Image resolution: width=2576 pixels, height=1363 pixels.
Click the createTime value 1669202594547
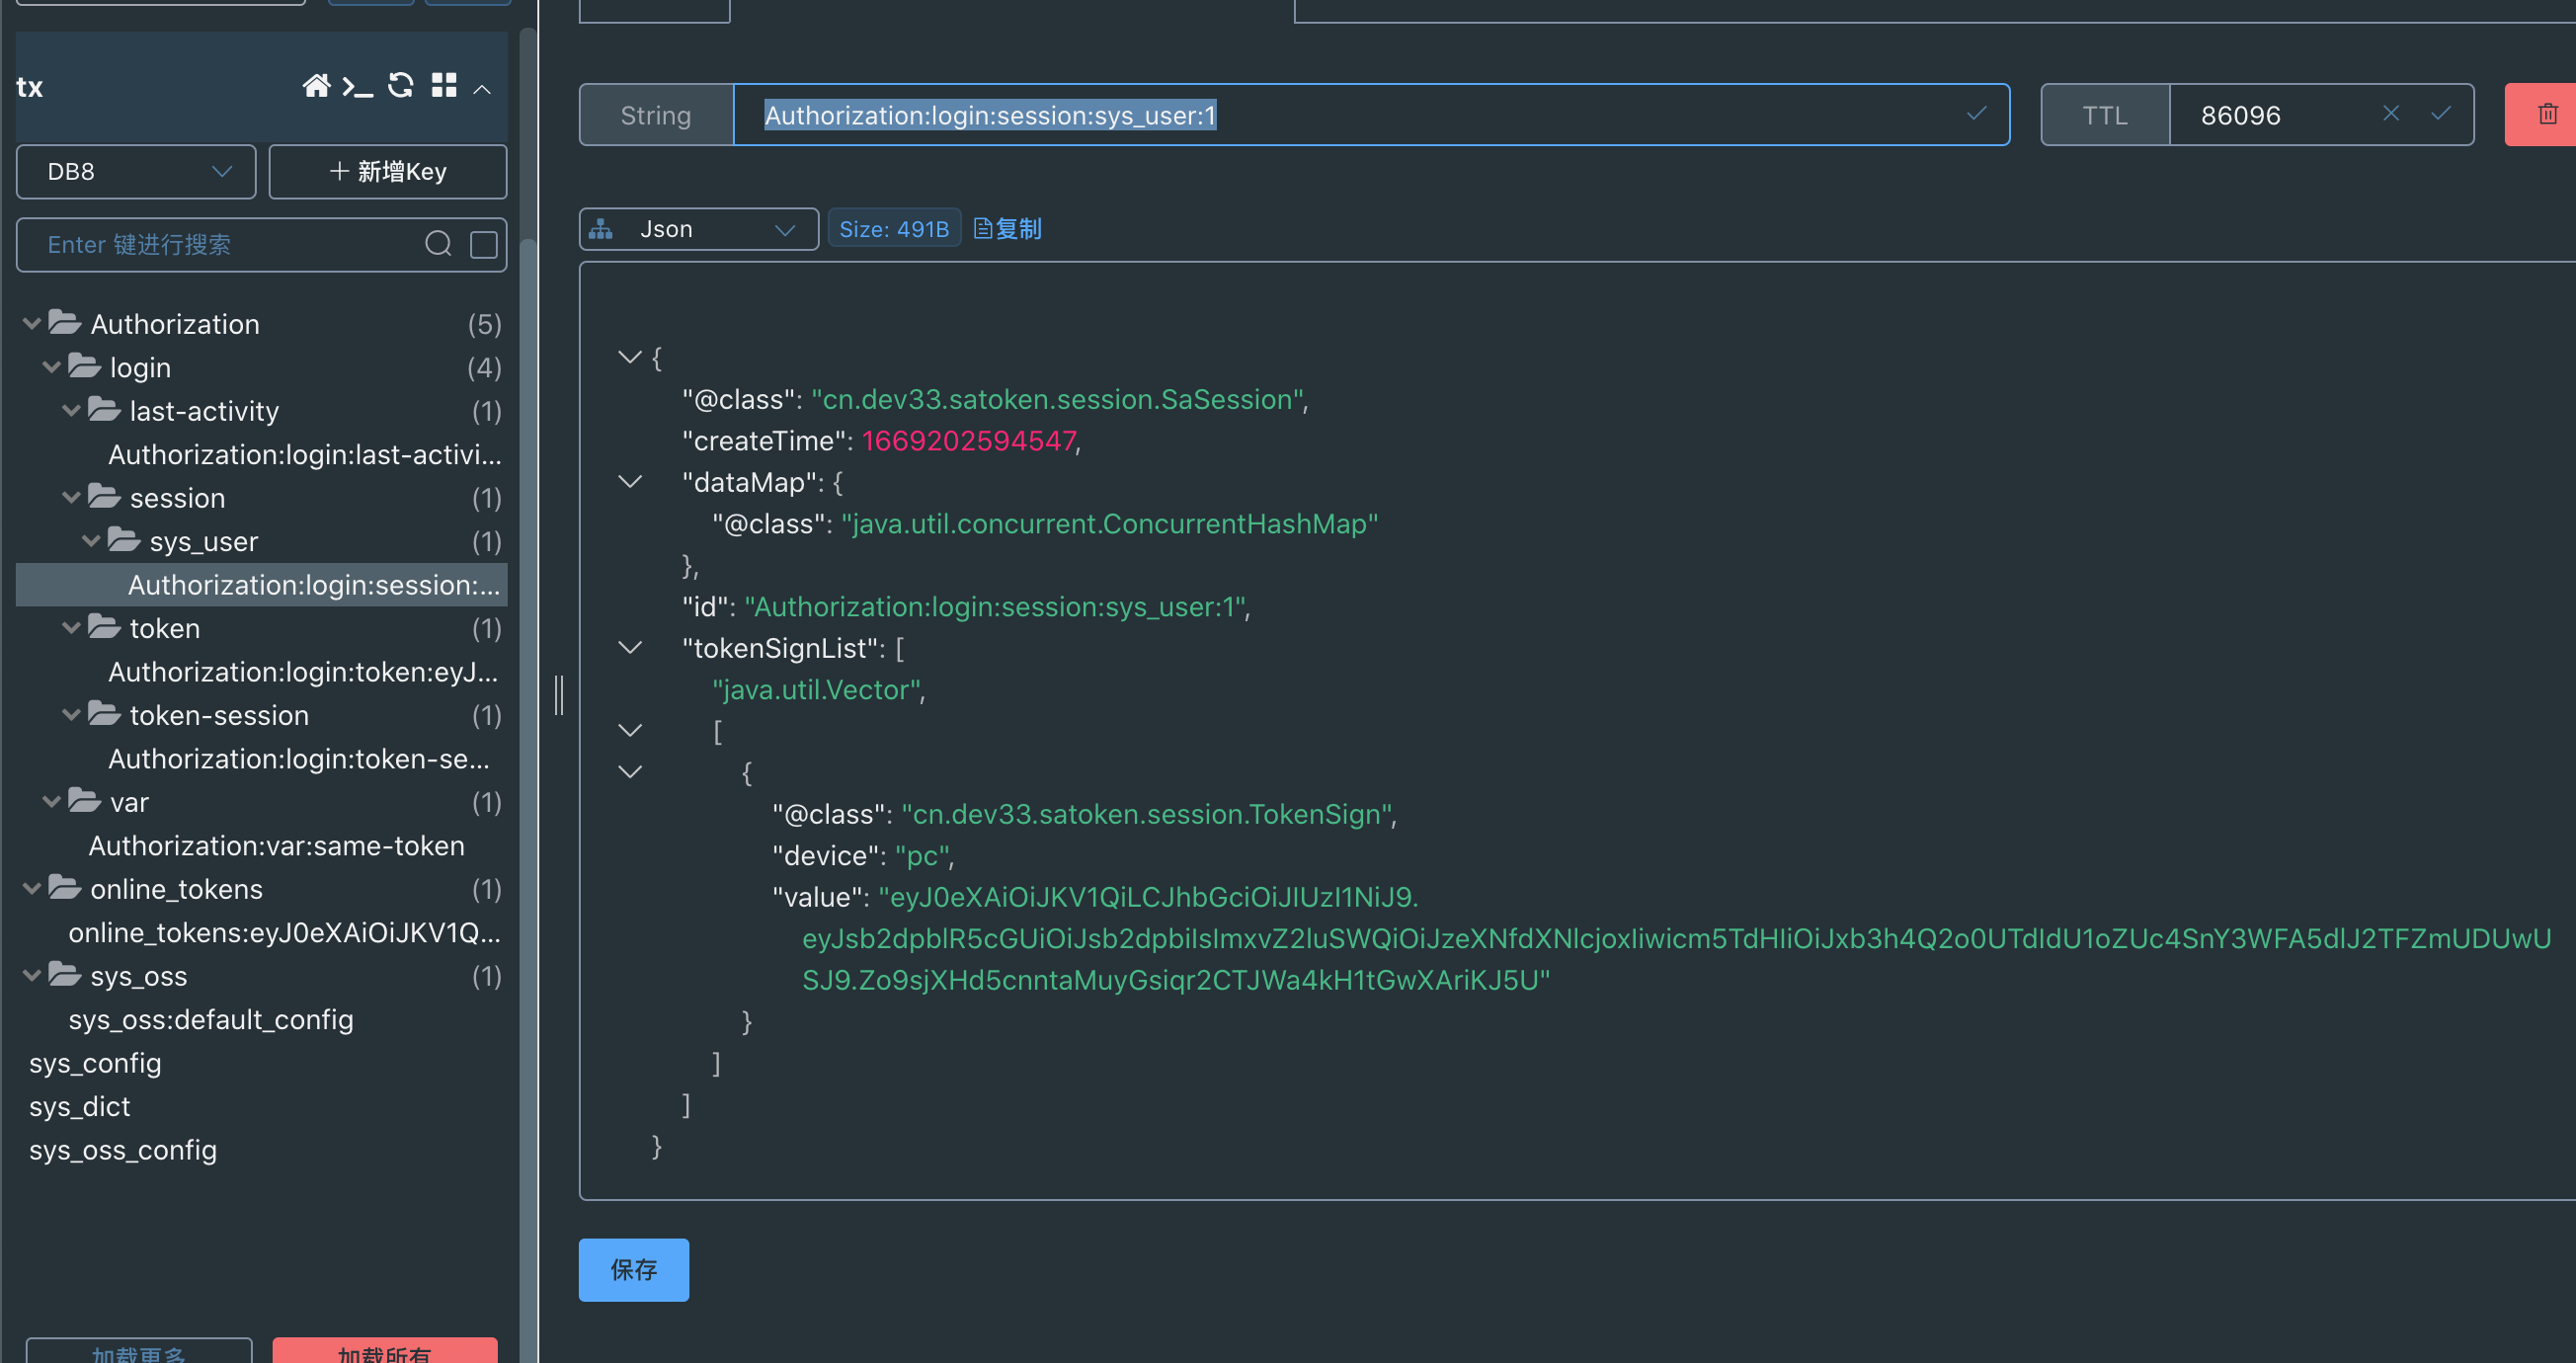point(969,441)
